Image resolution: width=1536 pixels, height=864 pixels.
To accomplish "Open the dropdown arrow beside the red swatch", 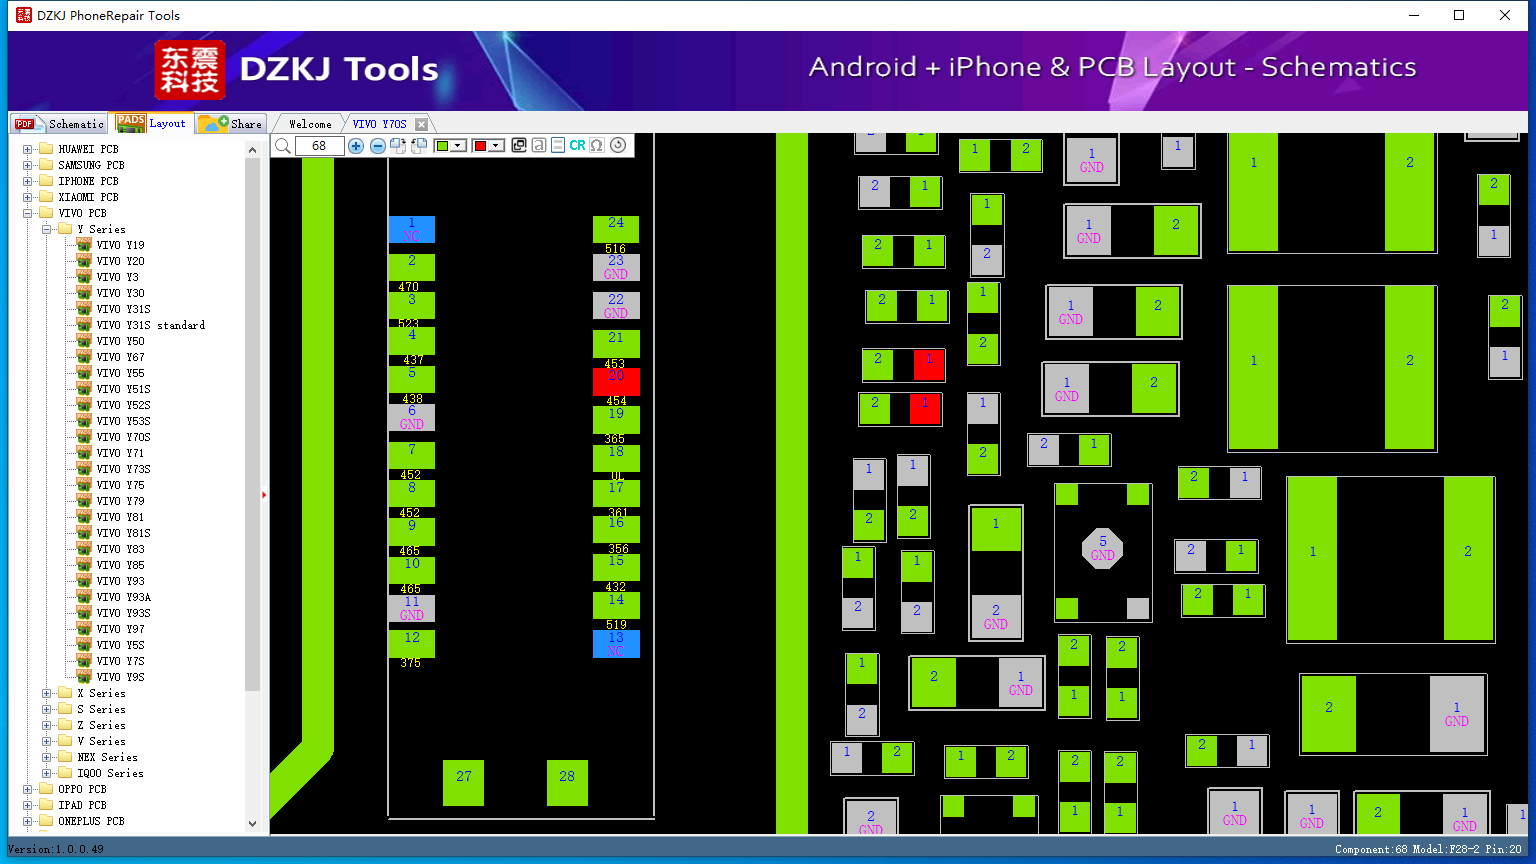I will (496, 146).
